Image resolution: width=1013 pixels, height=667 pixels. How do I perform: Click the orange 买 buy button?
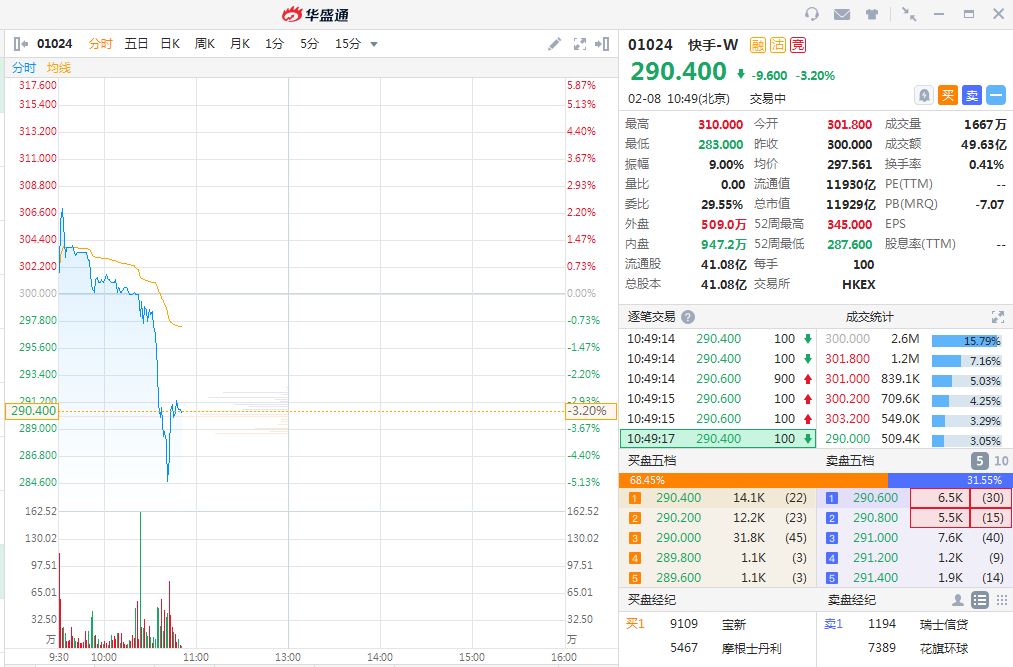[949, 95]
